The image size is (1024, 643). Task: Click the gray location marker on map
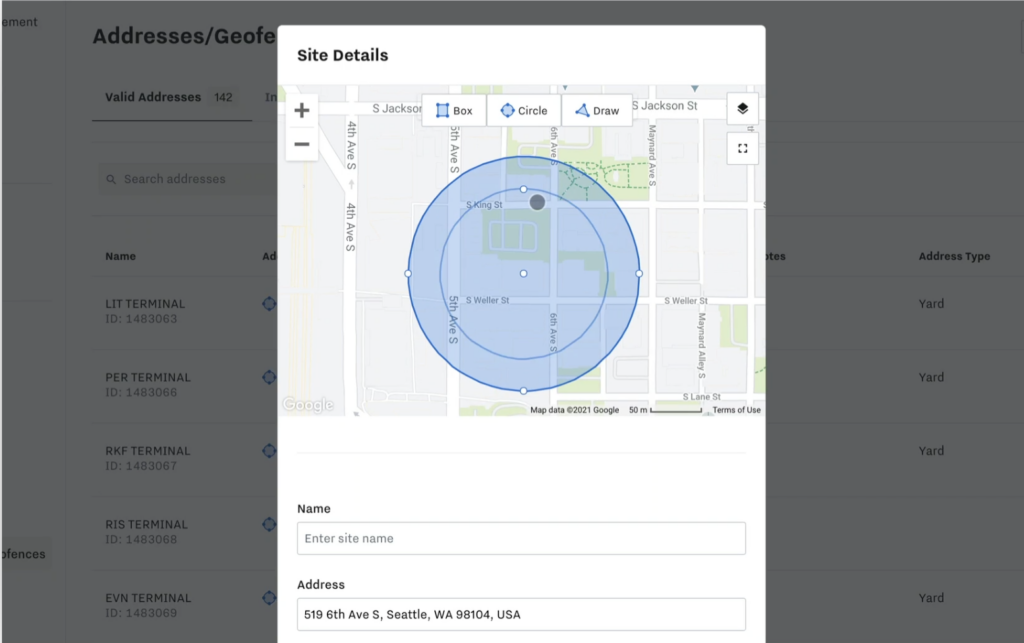(x=537, y=202)
